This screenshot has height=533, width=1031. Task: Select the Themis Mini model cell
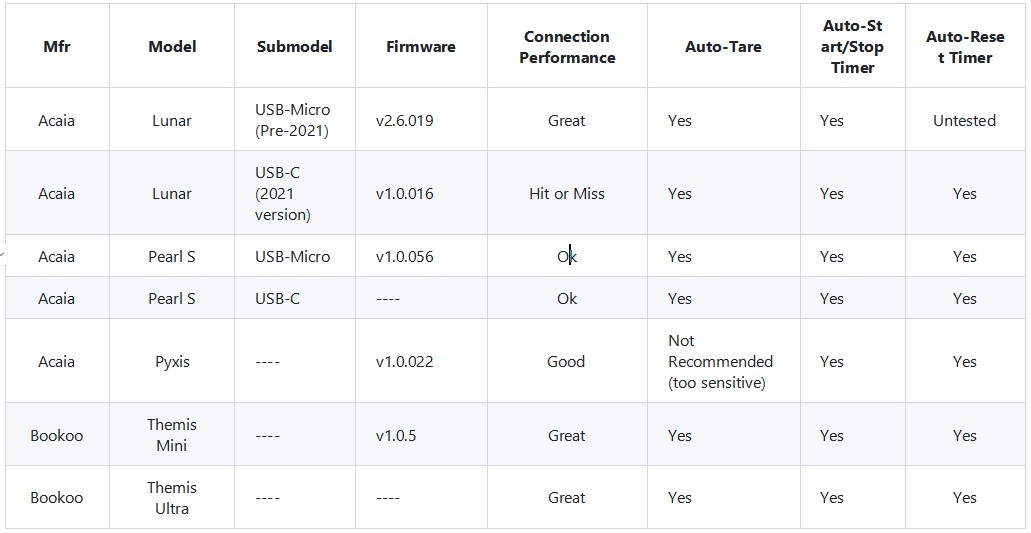coord(172,435)
